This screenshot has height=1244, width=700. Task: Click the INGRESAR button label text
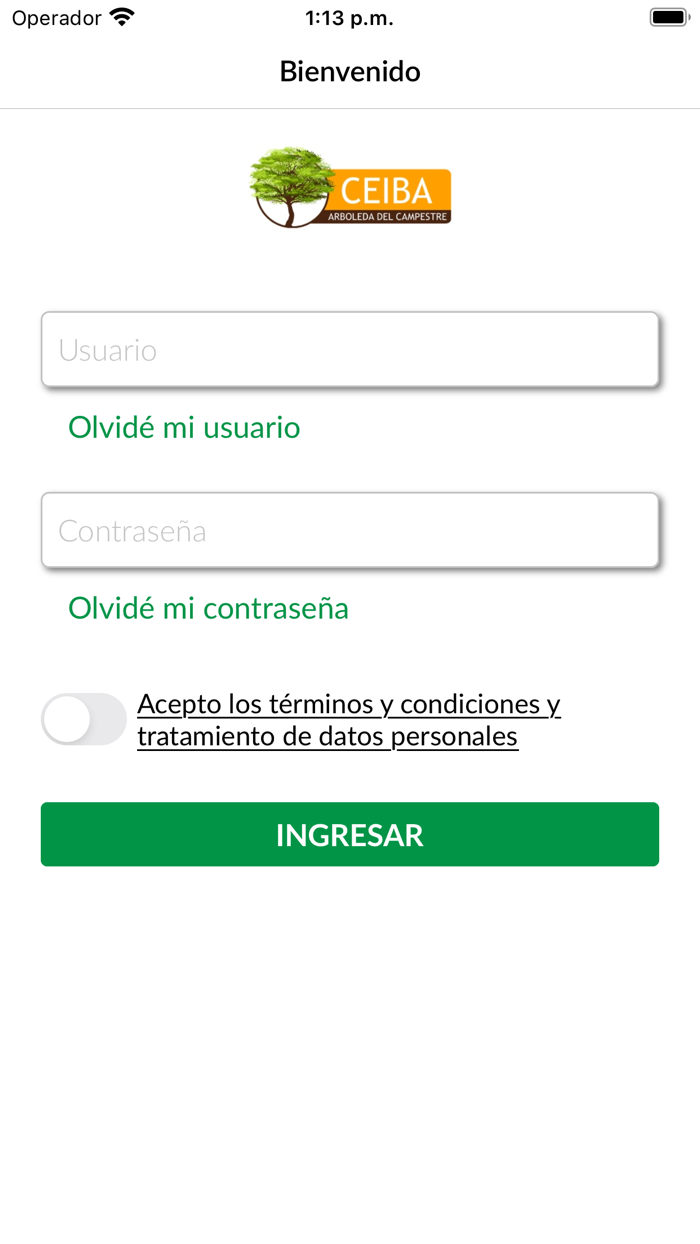[350, 835]
